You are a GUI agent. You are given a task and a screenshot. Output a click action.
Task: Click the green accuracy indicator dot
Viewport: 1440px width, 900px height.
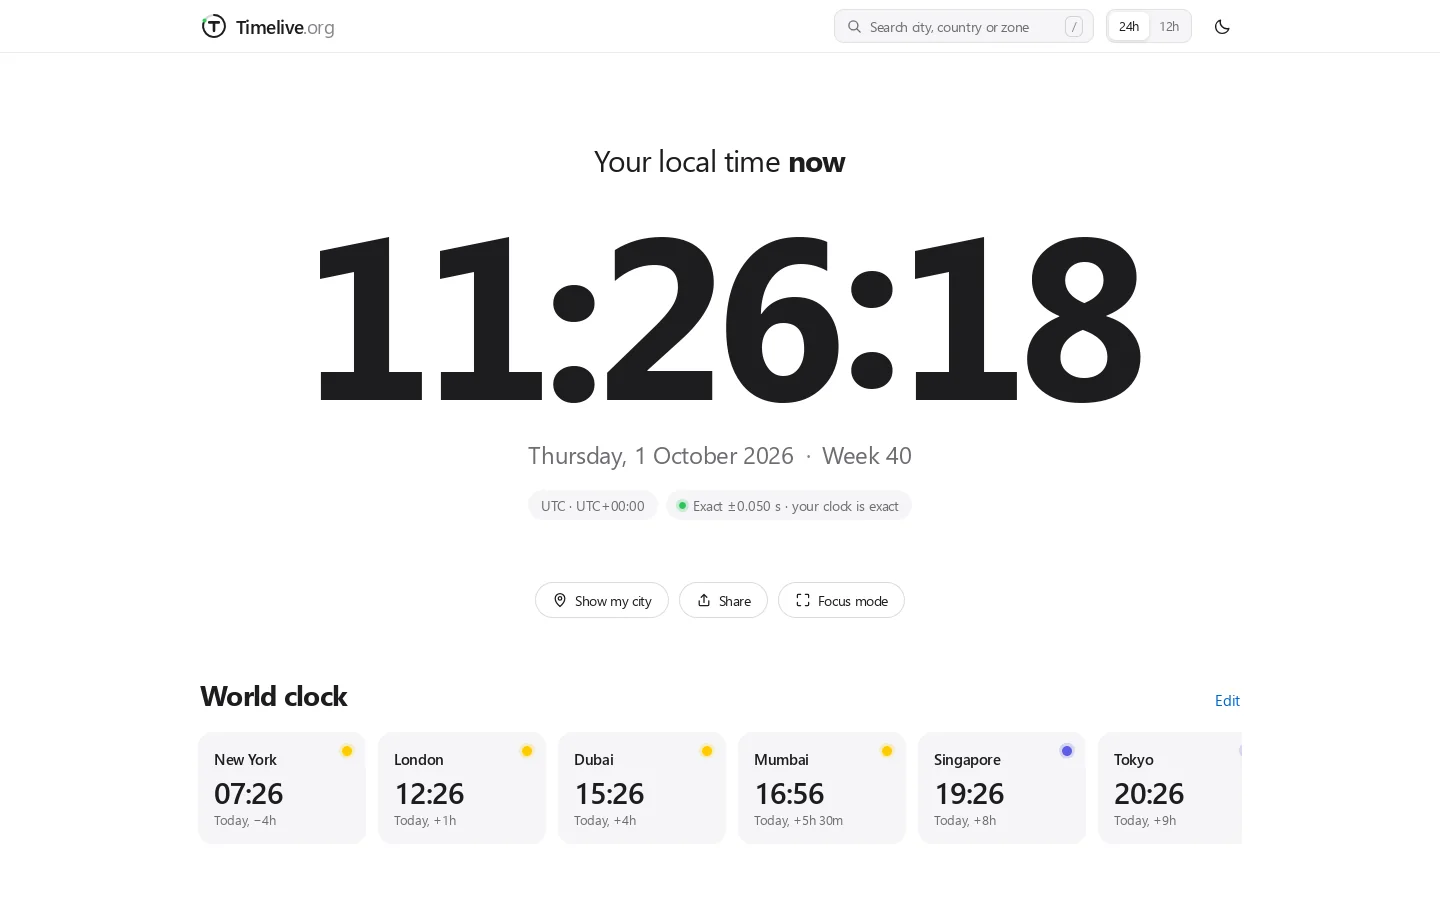pyautogui.click(x=682, y=505)
